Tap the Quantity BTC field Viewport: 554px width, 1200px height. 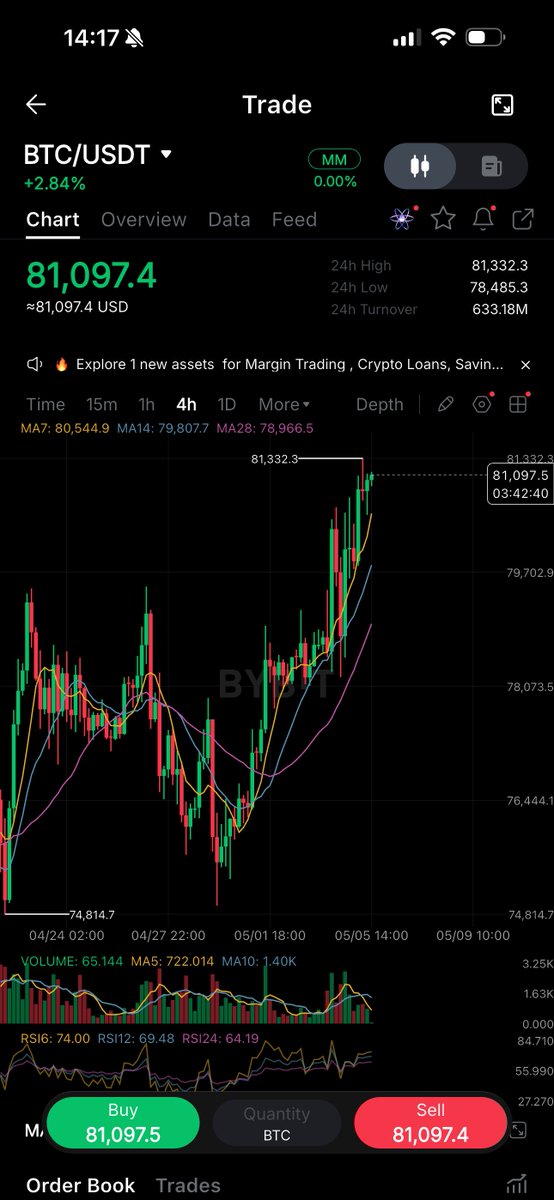coord(277,1124)
